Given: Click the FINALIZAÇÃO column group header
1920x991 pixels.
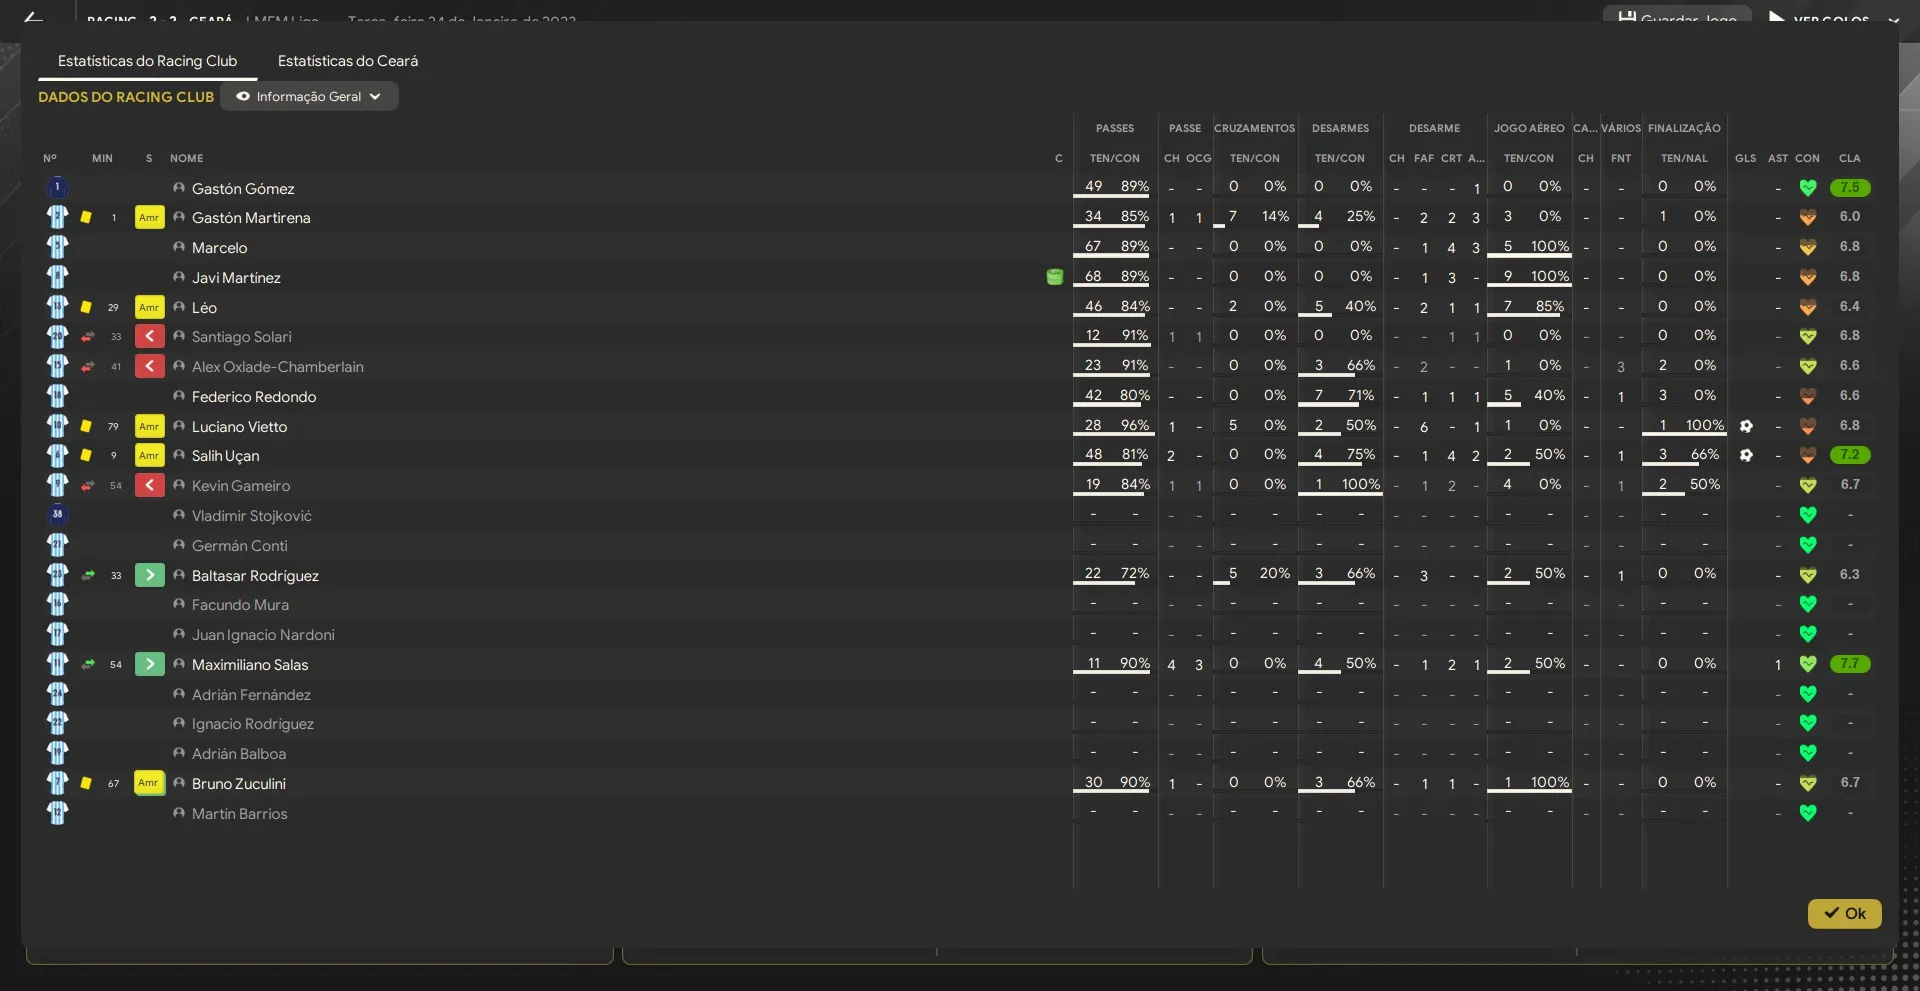Looking at the screenshot, I should pos(1684,128).
